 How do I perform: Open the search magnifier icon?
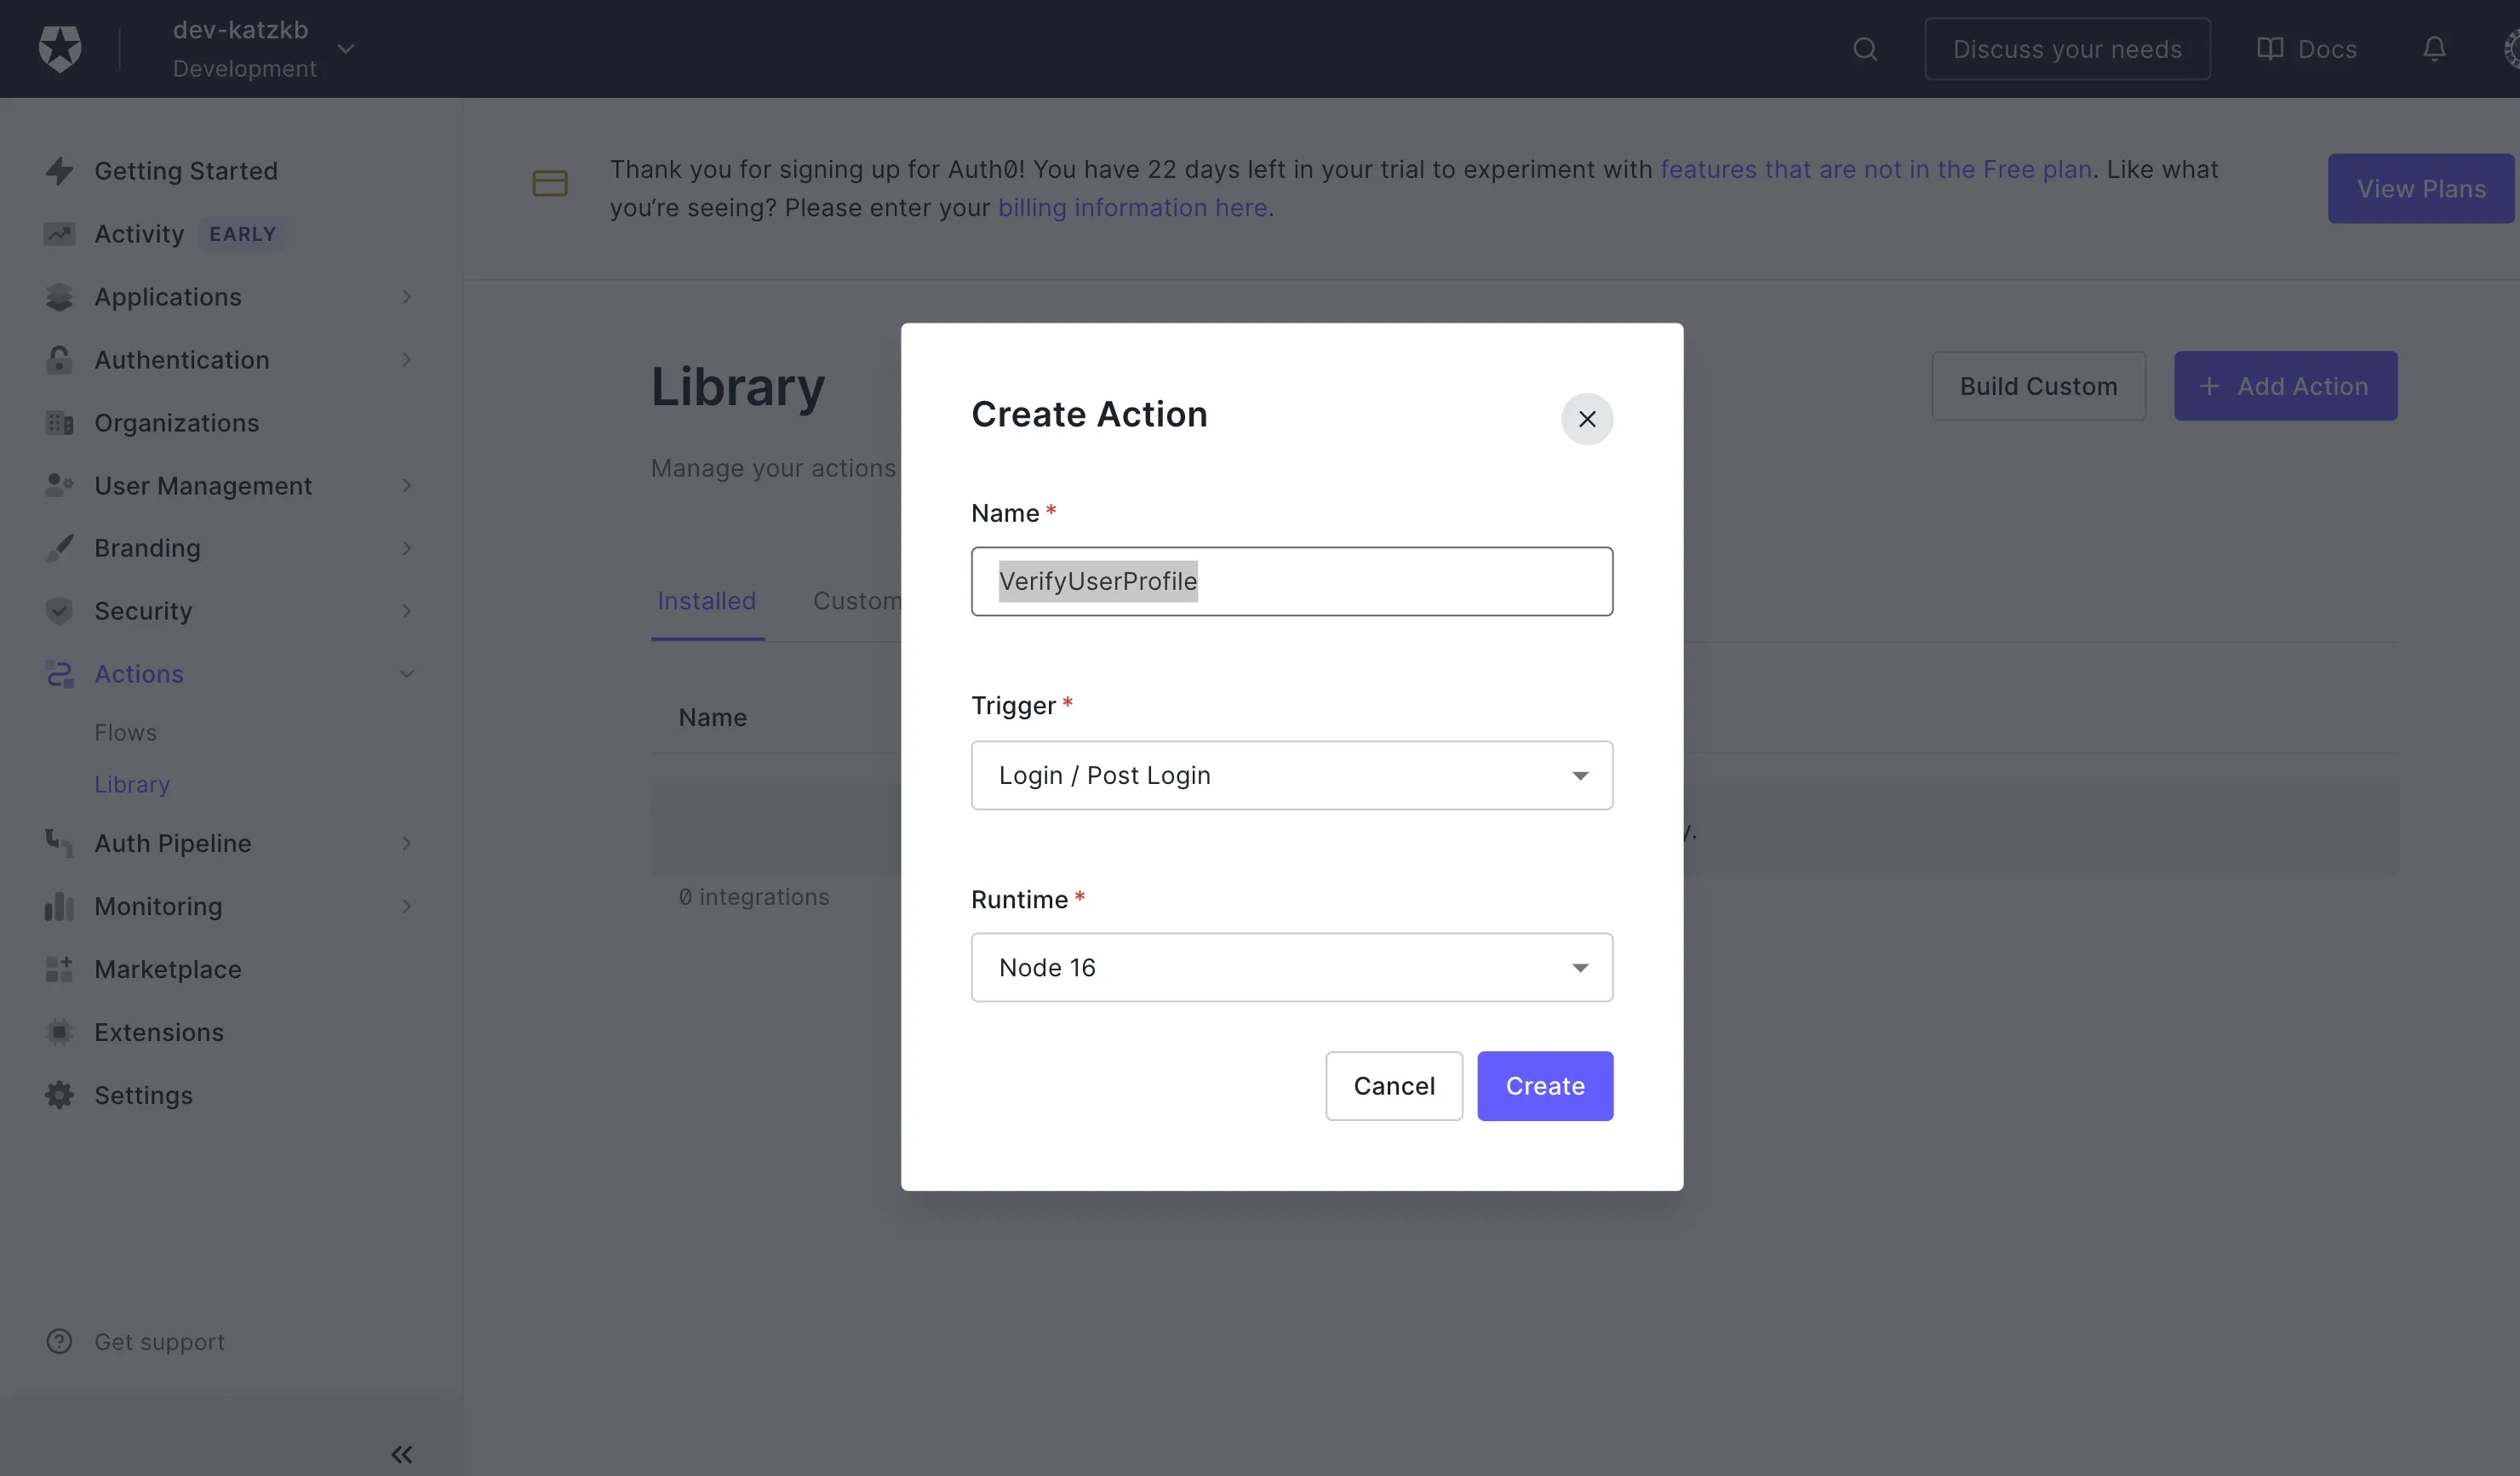coord(1865,49)
